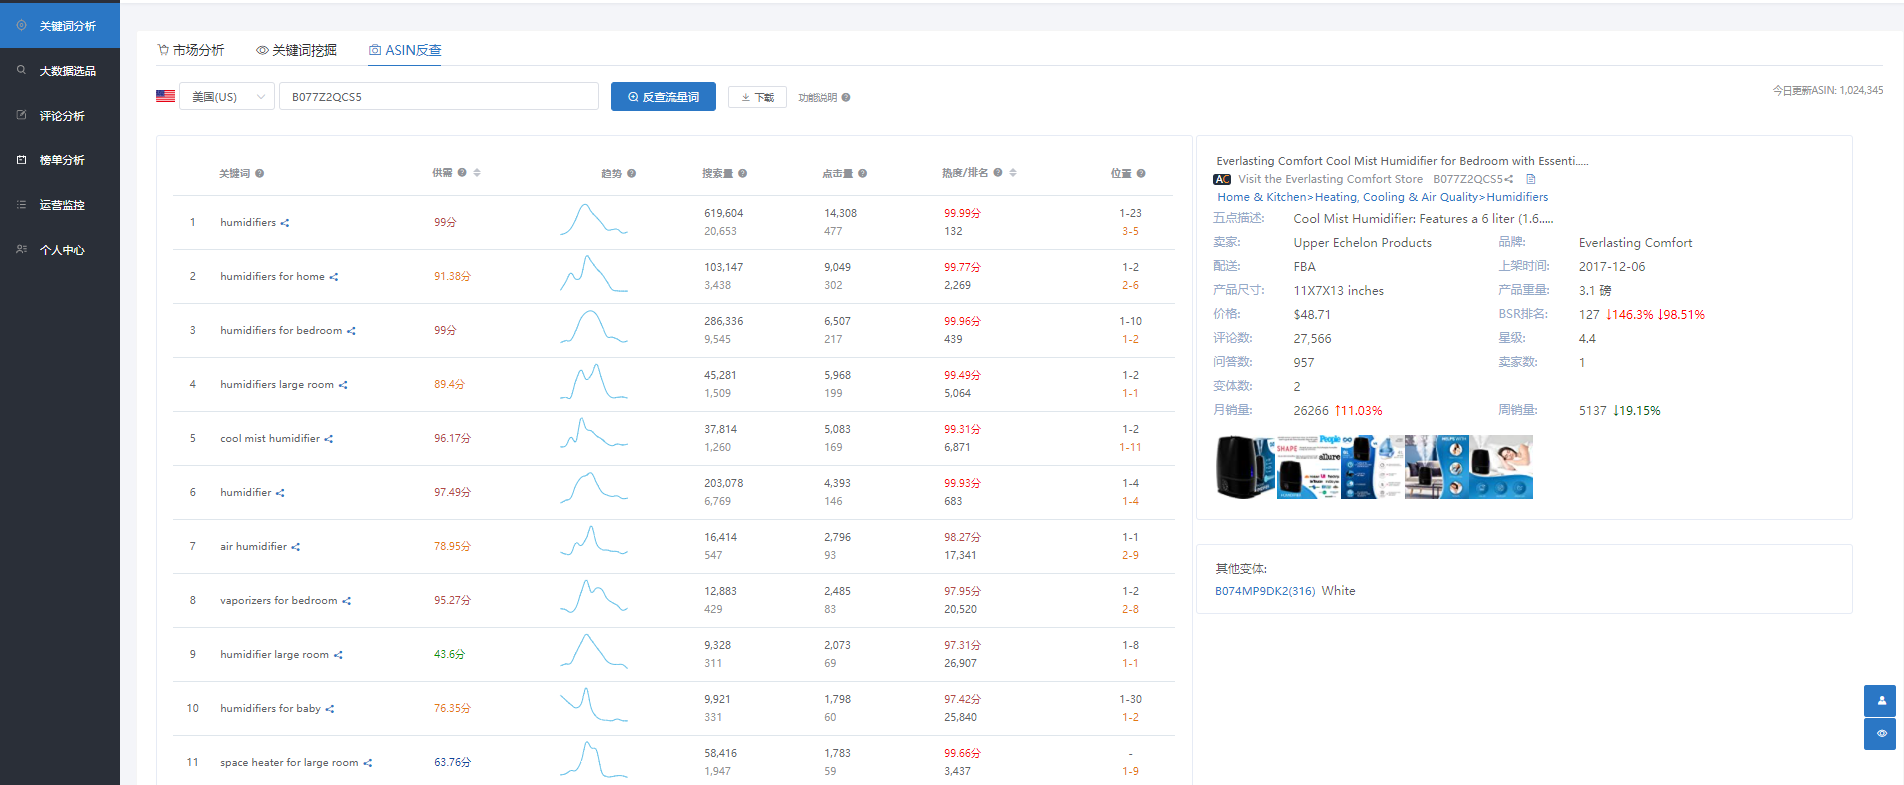Open the 美国(US) marketplace dropdown

[x=227, y=97]
